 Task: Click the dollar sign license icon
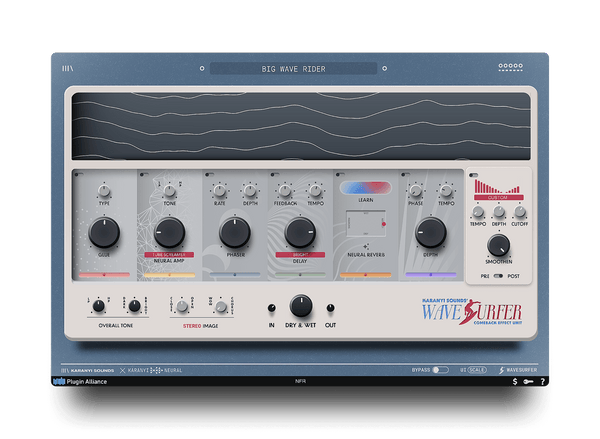[514, 381]
